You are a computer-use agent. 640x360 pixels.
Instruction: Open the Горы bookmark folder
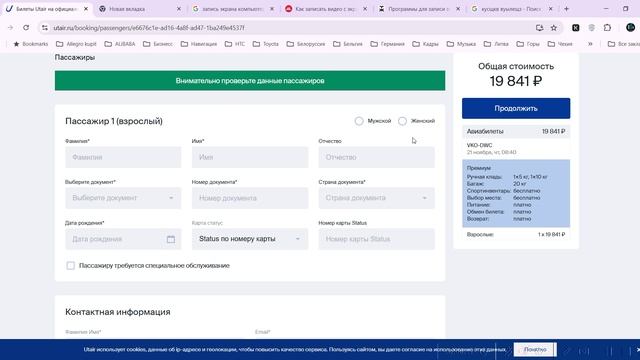[x=528, y=44]
